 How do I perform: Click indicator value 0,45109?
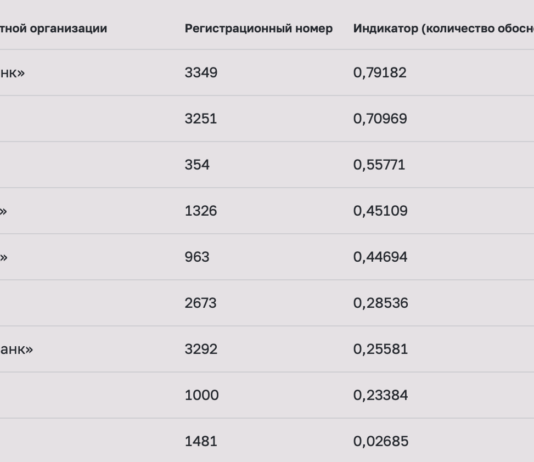pos(380,211)
